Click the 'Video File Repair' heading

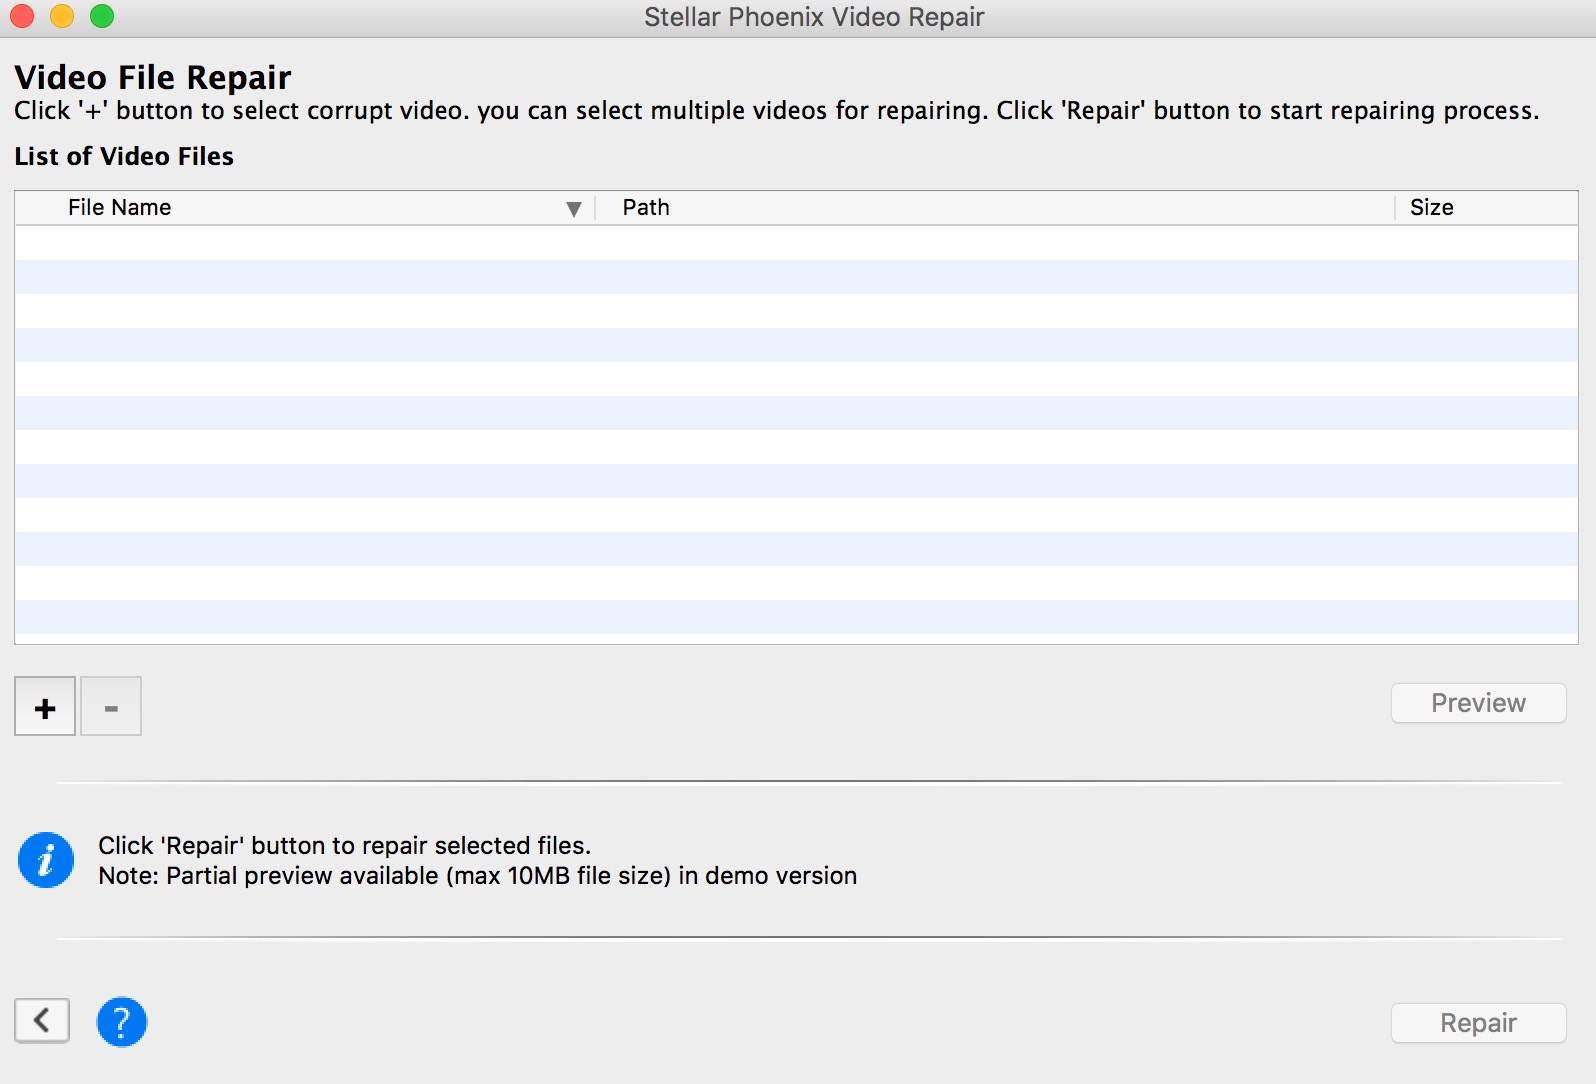(153, 77)
